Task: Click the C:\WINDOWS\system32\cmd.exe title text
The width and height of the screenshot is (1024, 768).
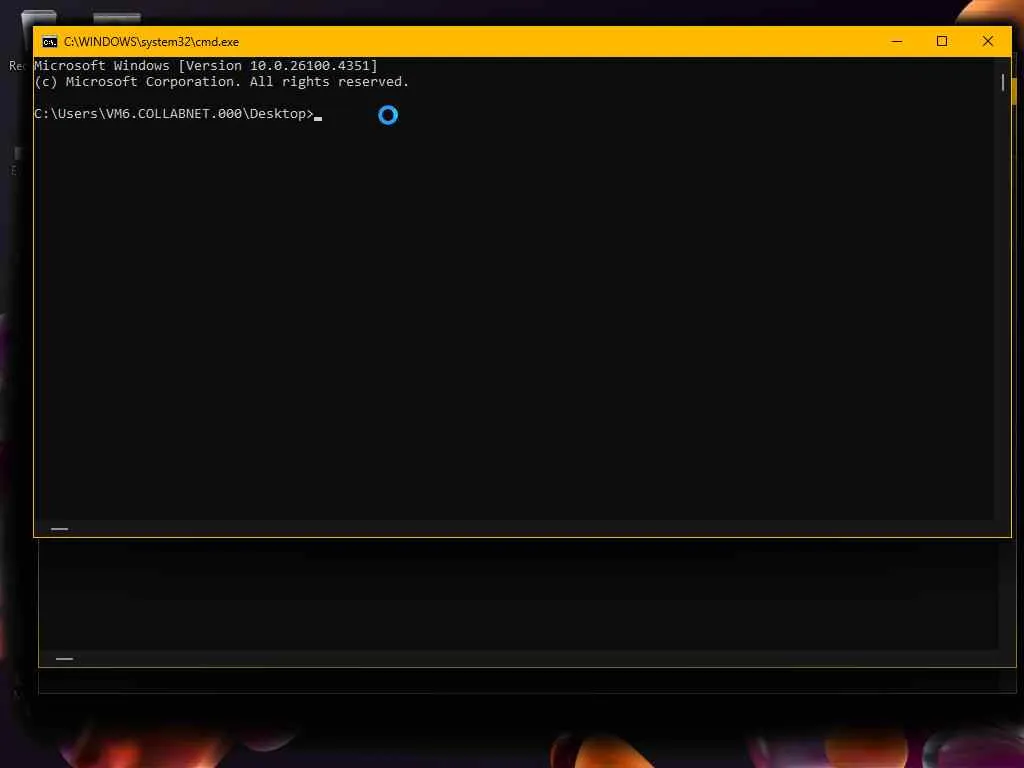Action: coord(152,42)
